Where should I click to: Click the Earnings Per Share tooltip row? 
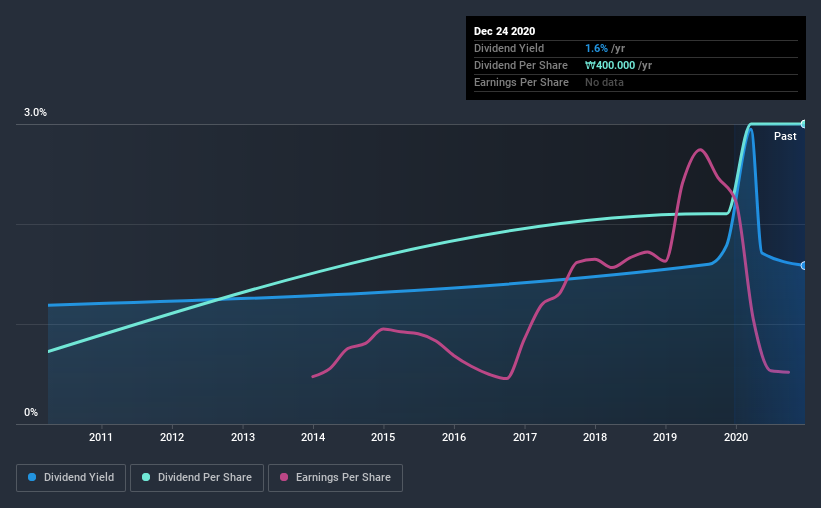[636, 82]
